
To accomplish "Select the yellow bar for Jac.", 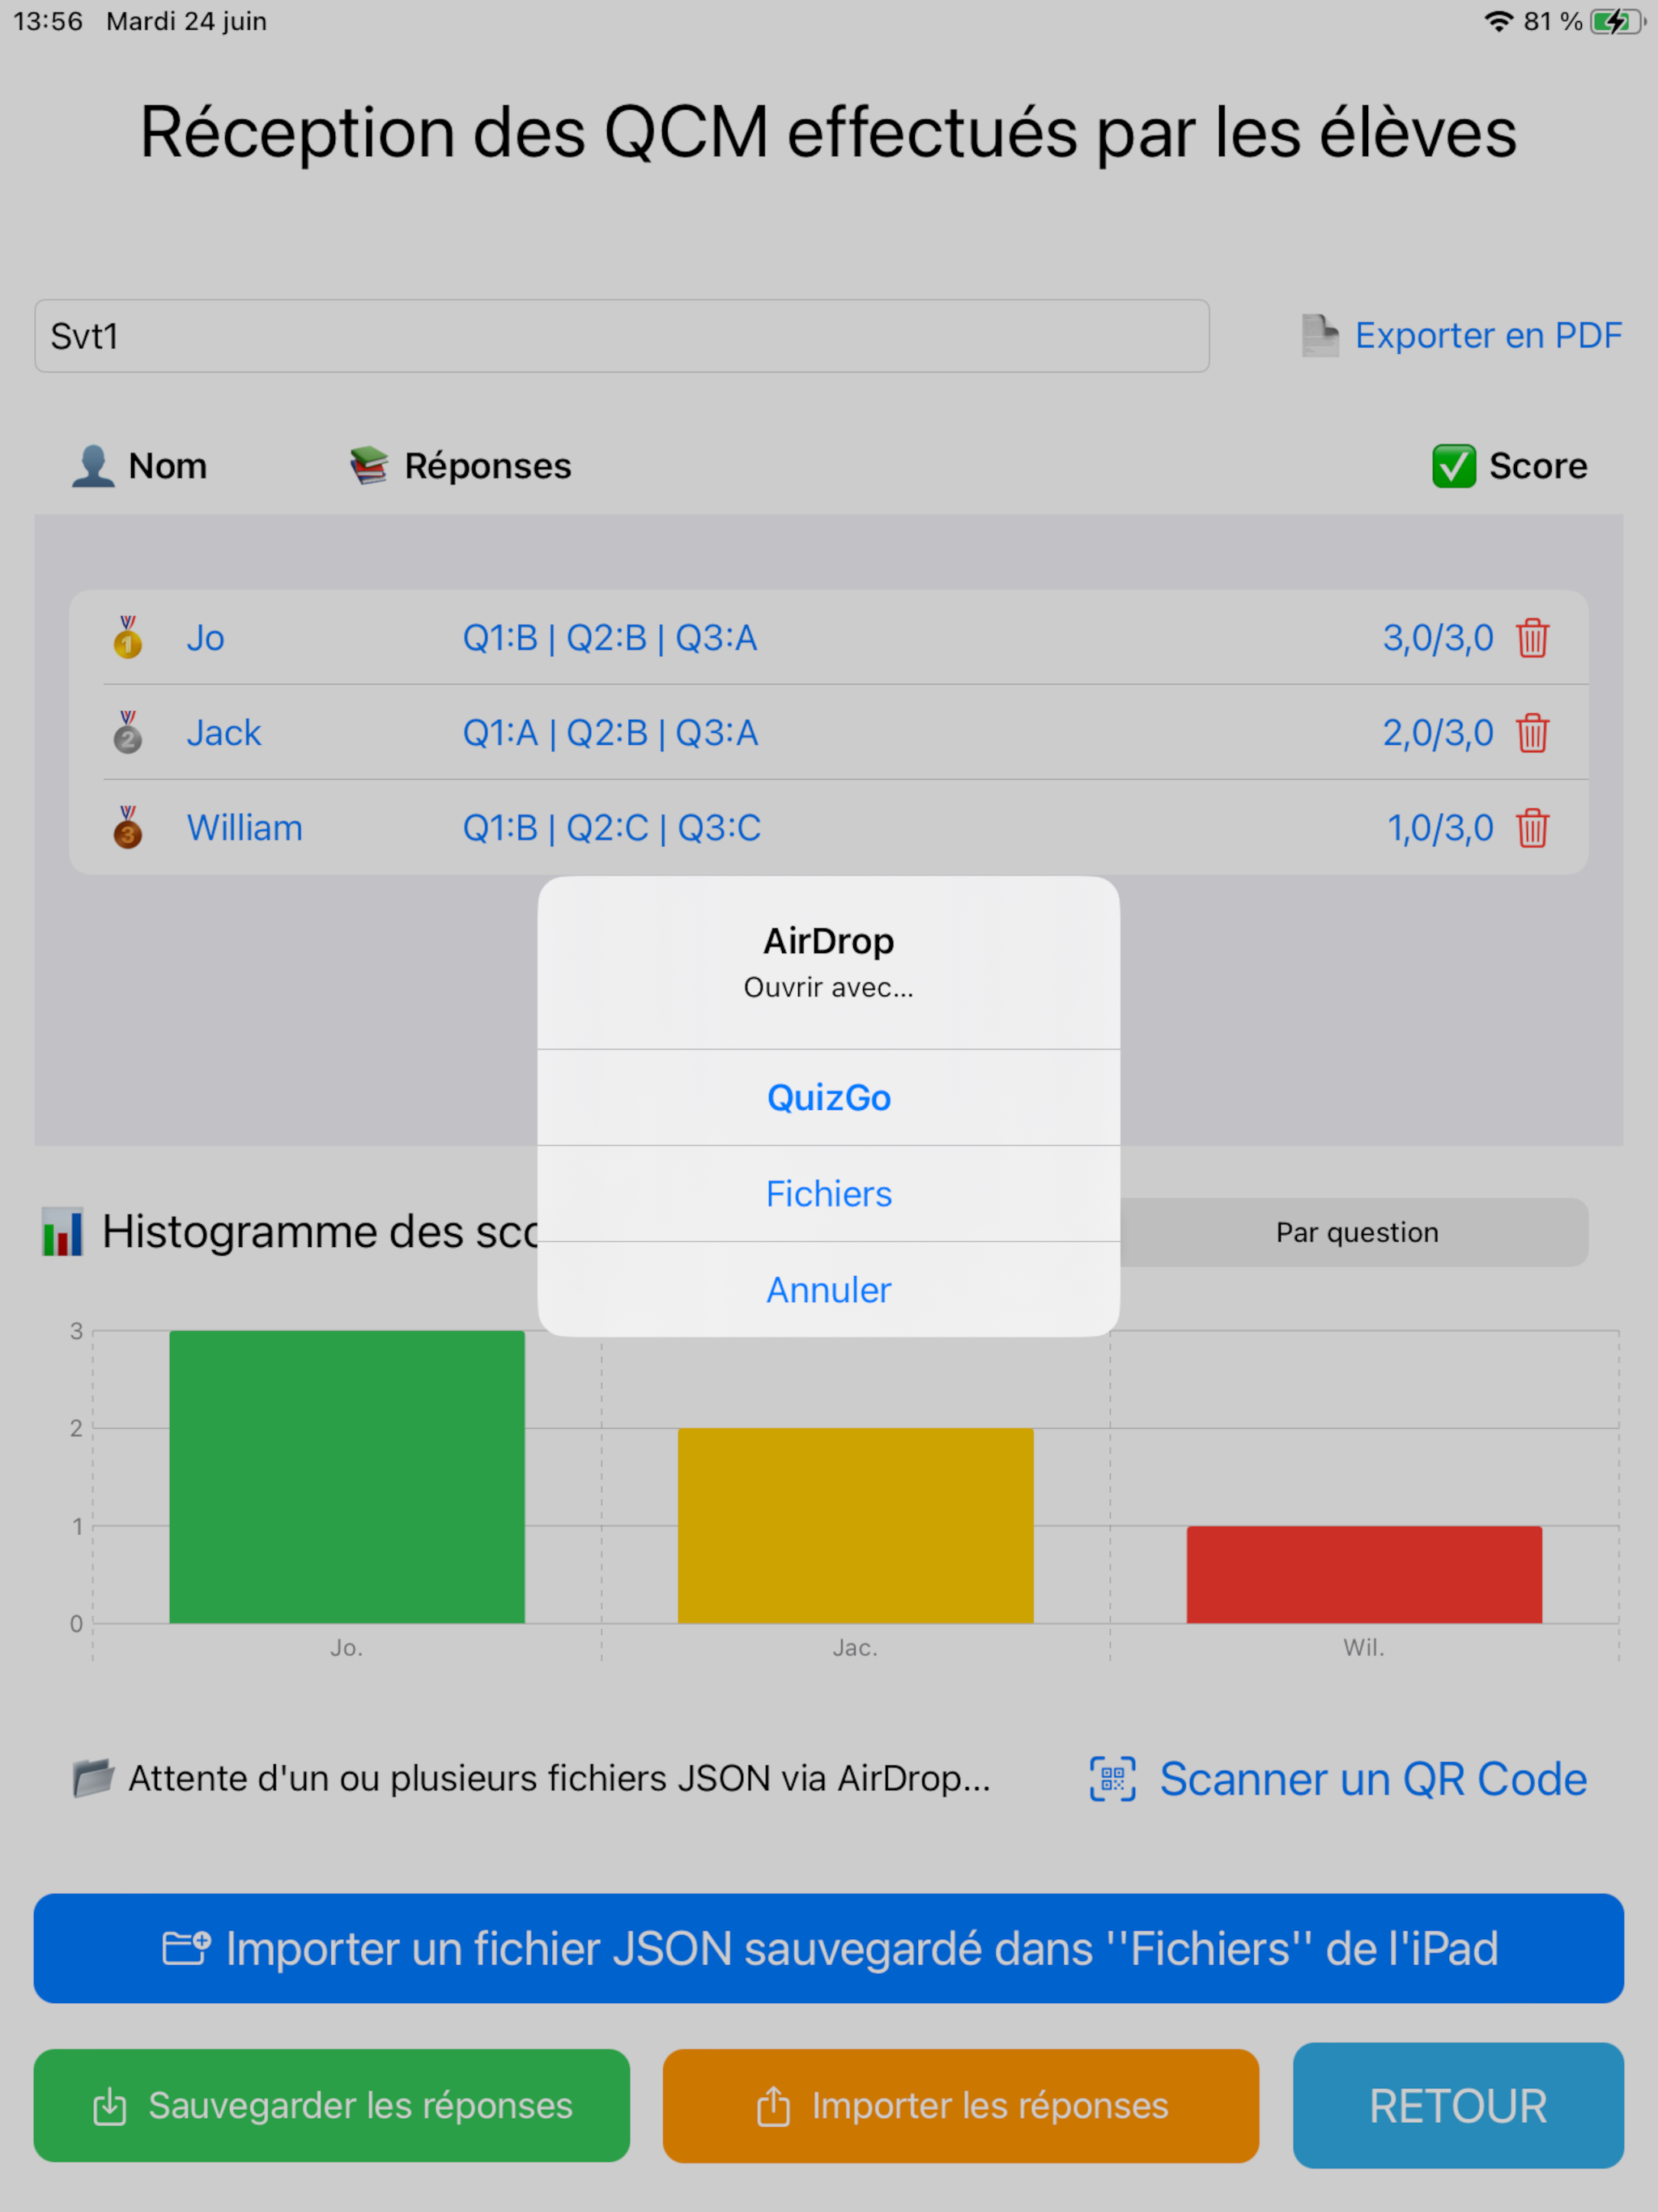I will pyautogui.click(x=856, y=1526).
